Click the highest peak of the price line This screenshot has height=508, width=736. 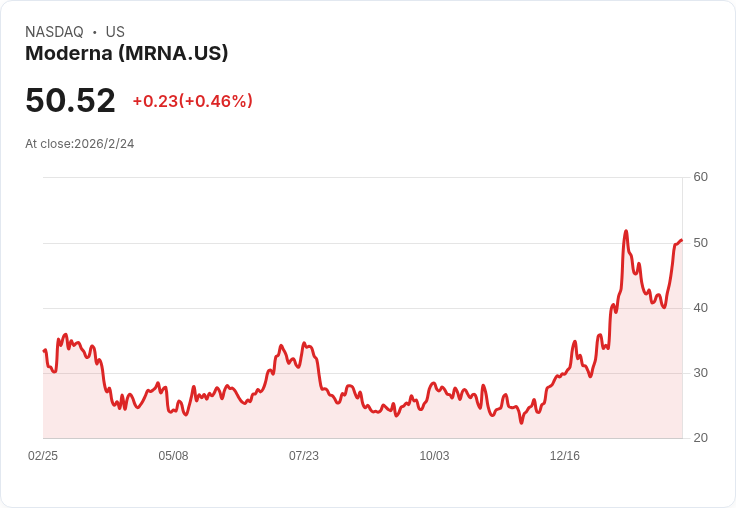coord(626,231)
